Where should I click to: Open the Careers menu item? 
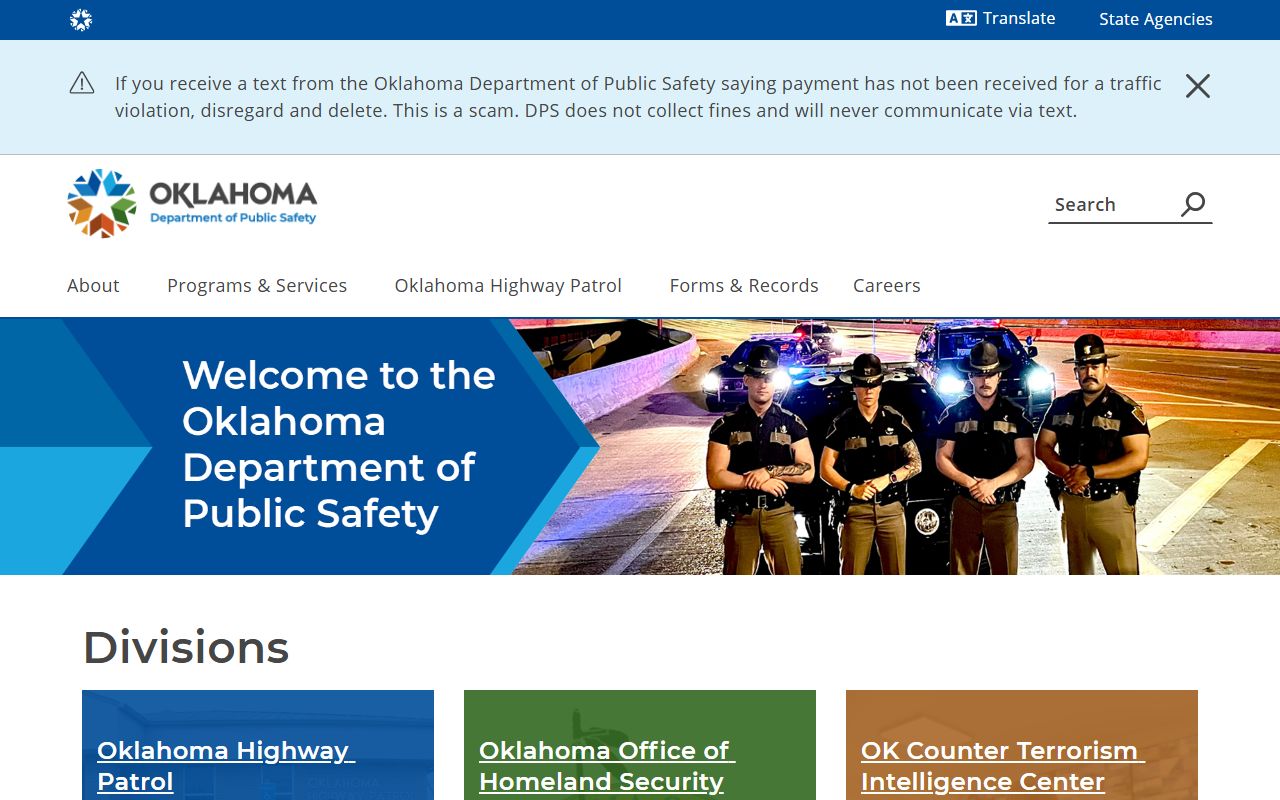[886, 285]
